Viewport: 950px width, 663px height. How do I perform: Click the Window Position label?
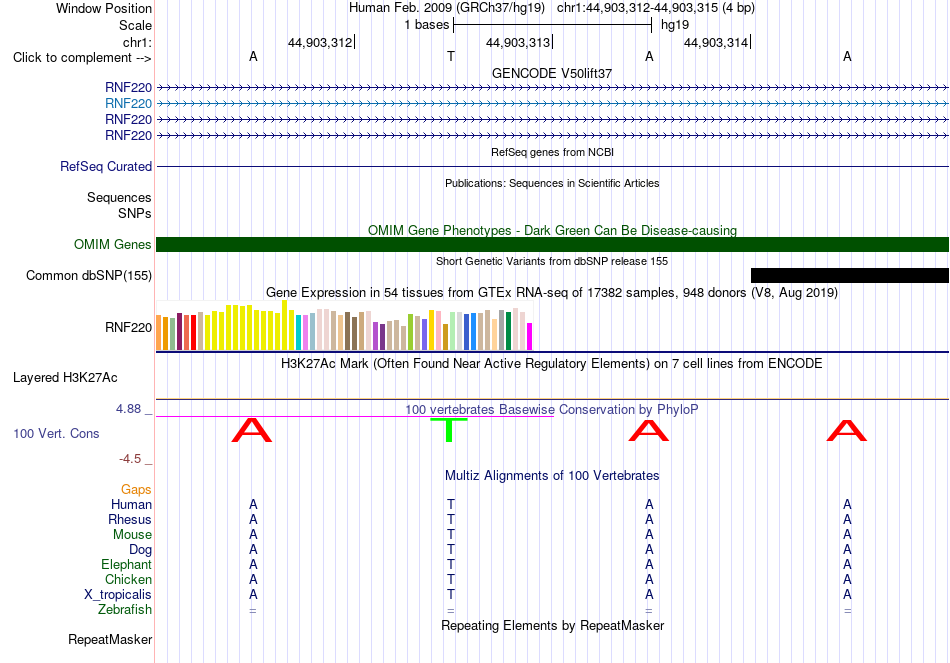point(104,8)
